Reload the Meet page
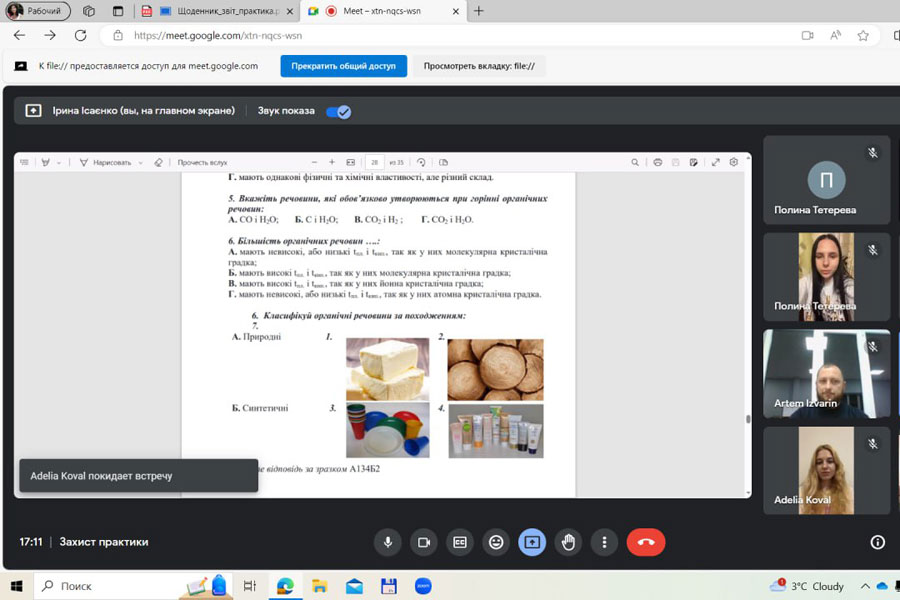Viewport: 900px width, 600px height. point(80,36)
